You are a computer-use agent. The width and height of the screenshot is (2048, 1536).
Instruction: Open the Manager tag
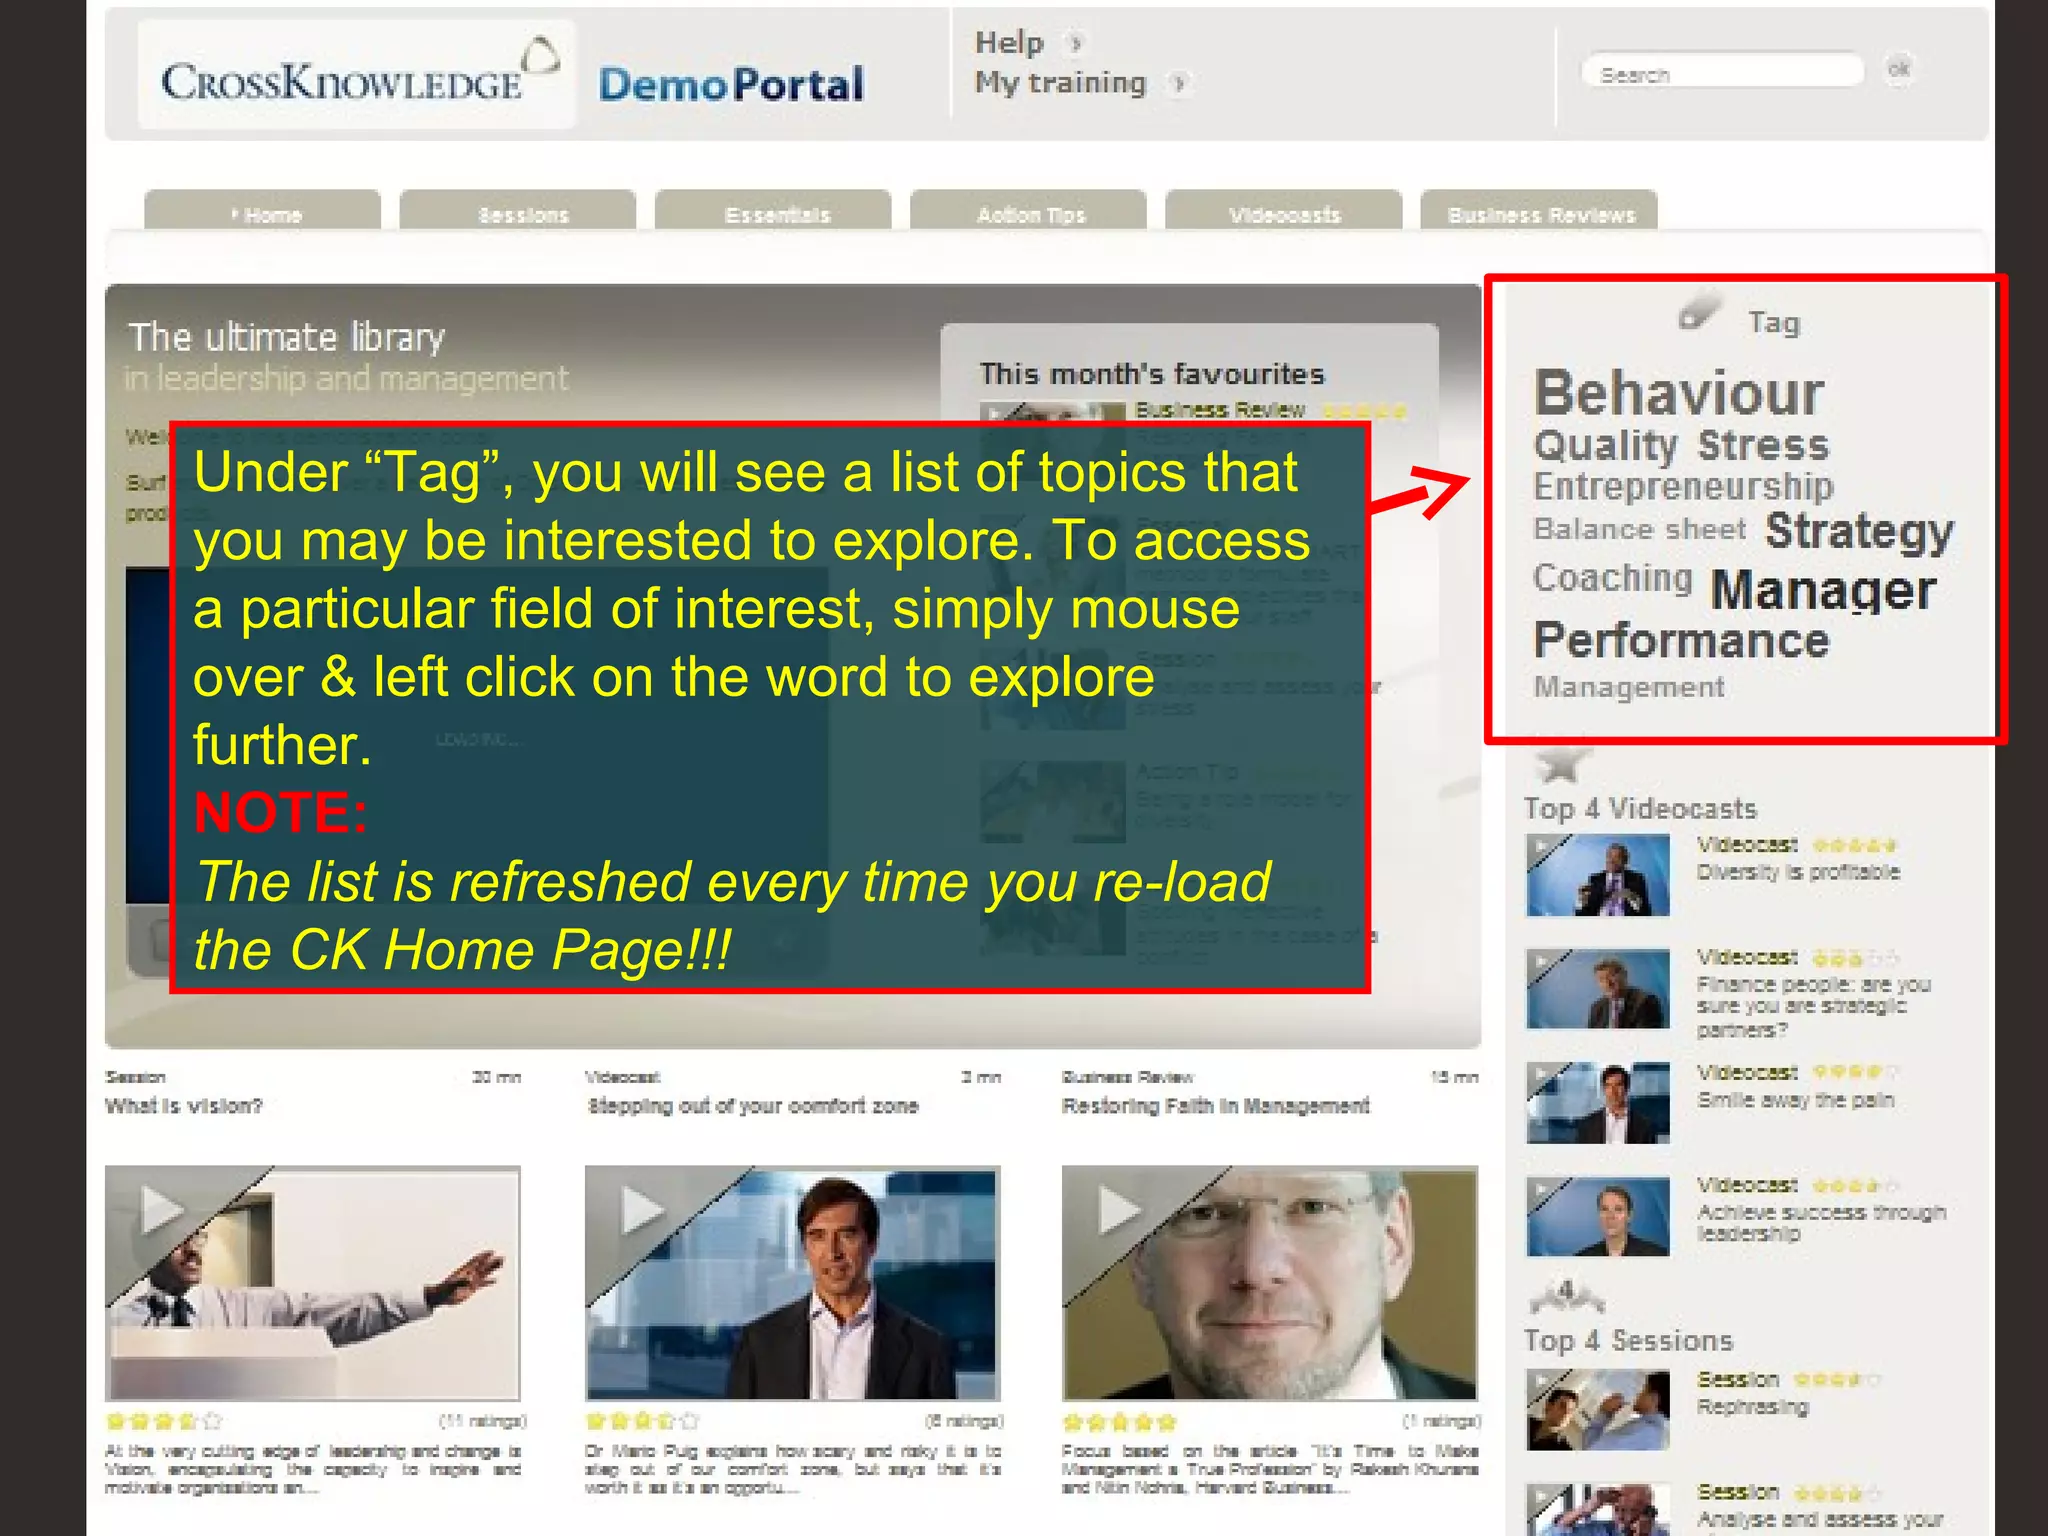[1823, 589]
